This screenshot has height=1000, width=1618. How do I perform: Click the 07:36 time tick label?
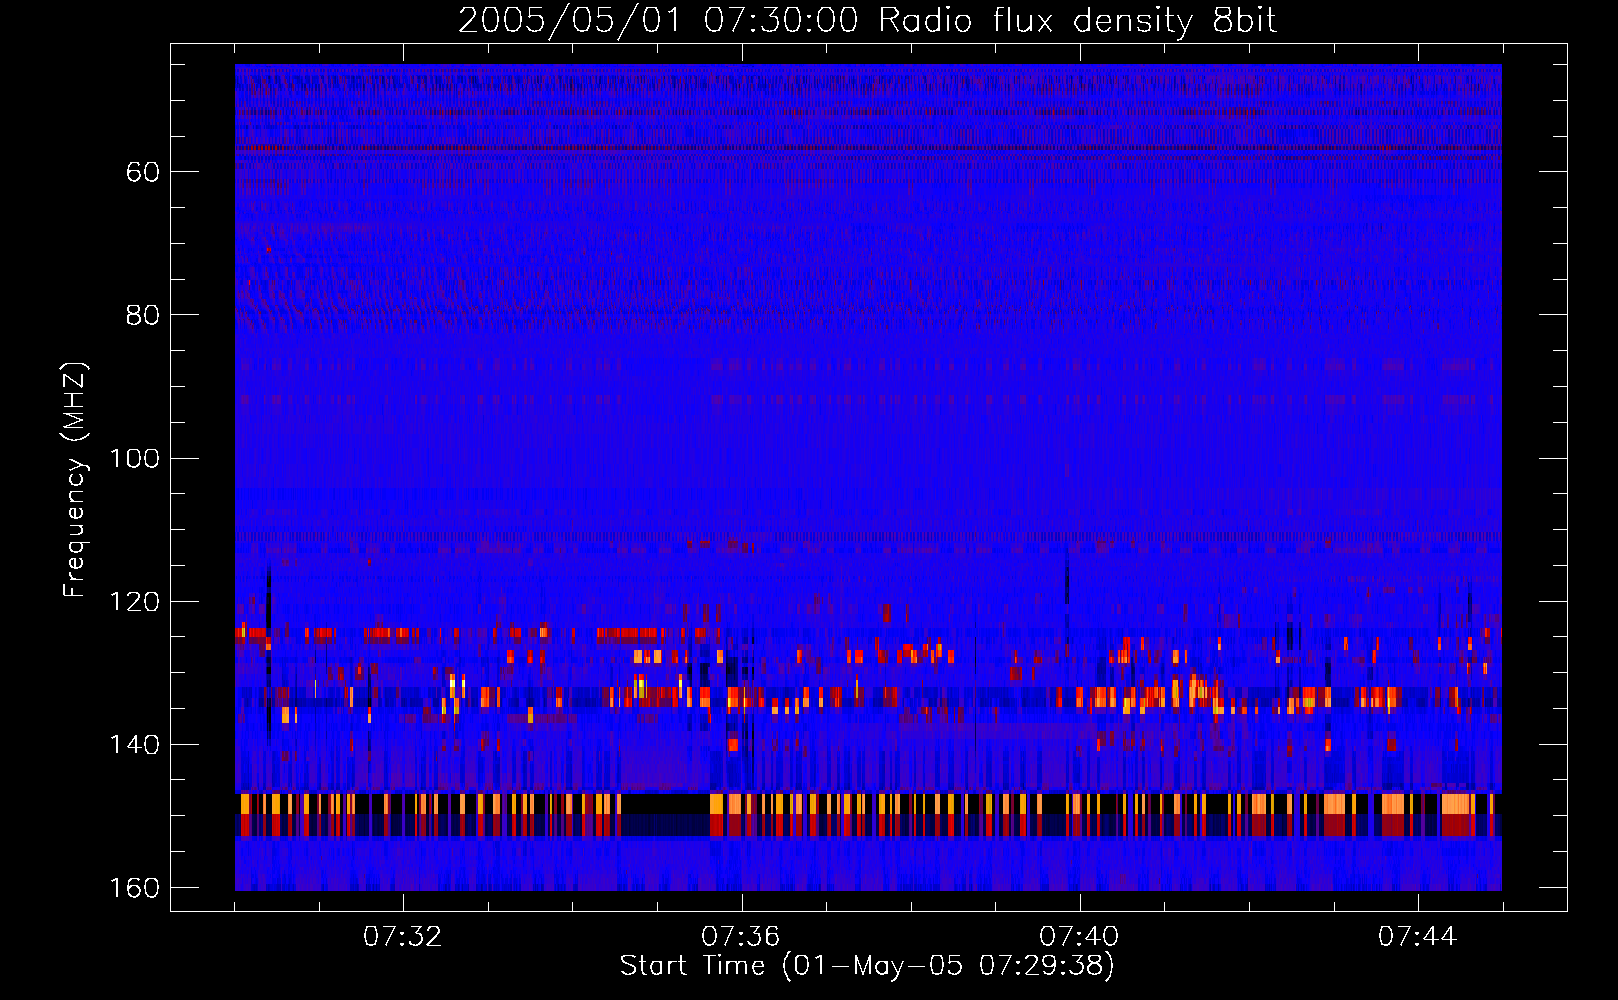point(741,936)
